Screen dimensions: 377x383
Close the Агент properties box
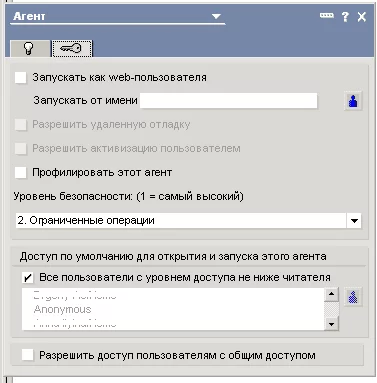pyautogui.click(x=362, y=17)
